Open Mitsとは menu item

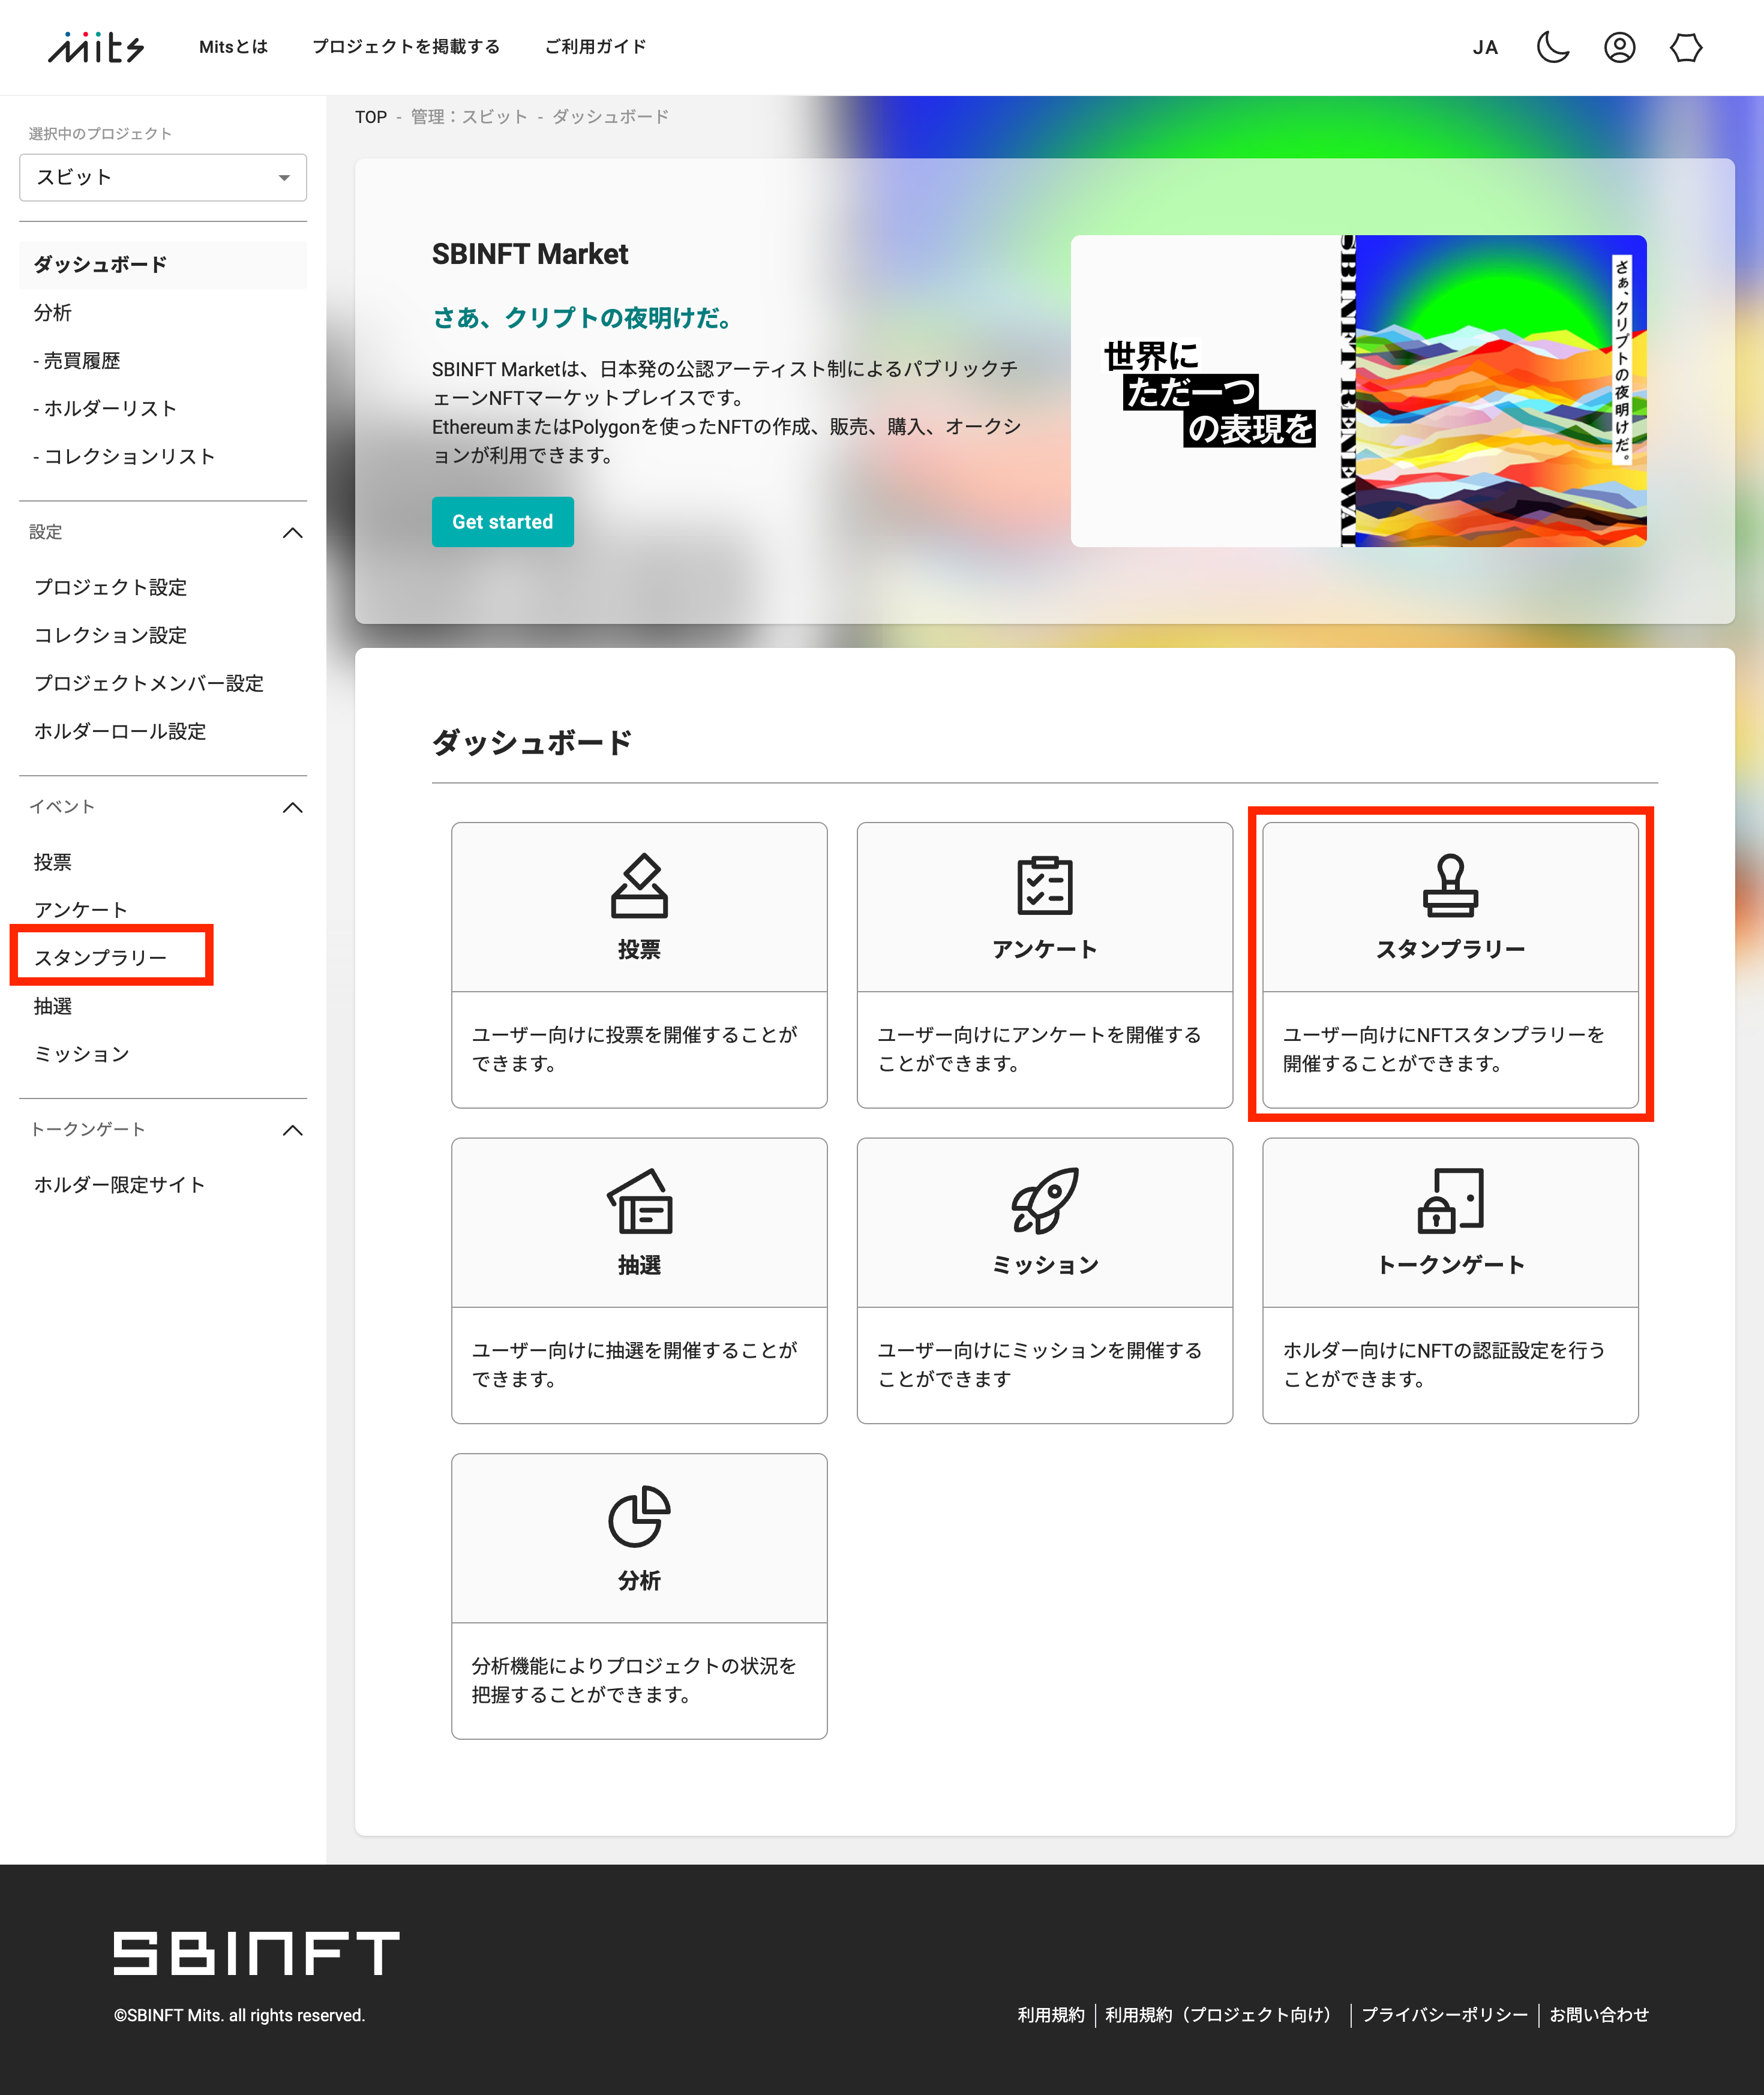(x=233, y=47)
